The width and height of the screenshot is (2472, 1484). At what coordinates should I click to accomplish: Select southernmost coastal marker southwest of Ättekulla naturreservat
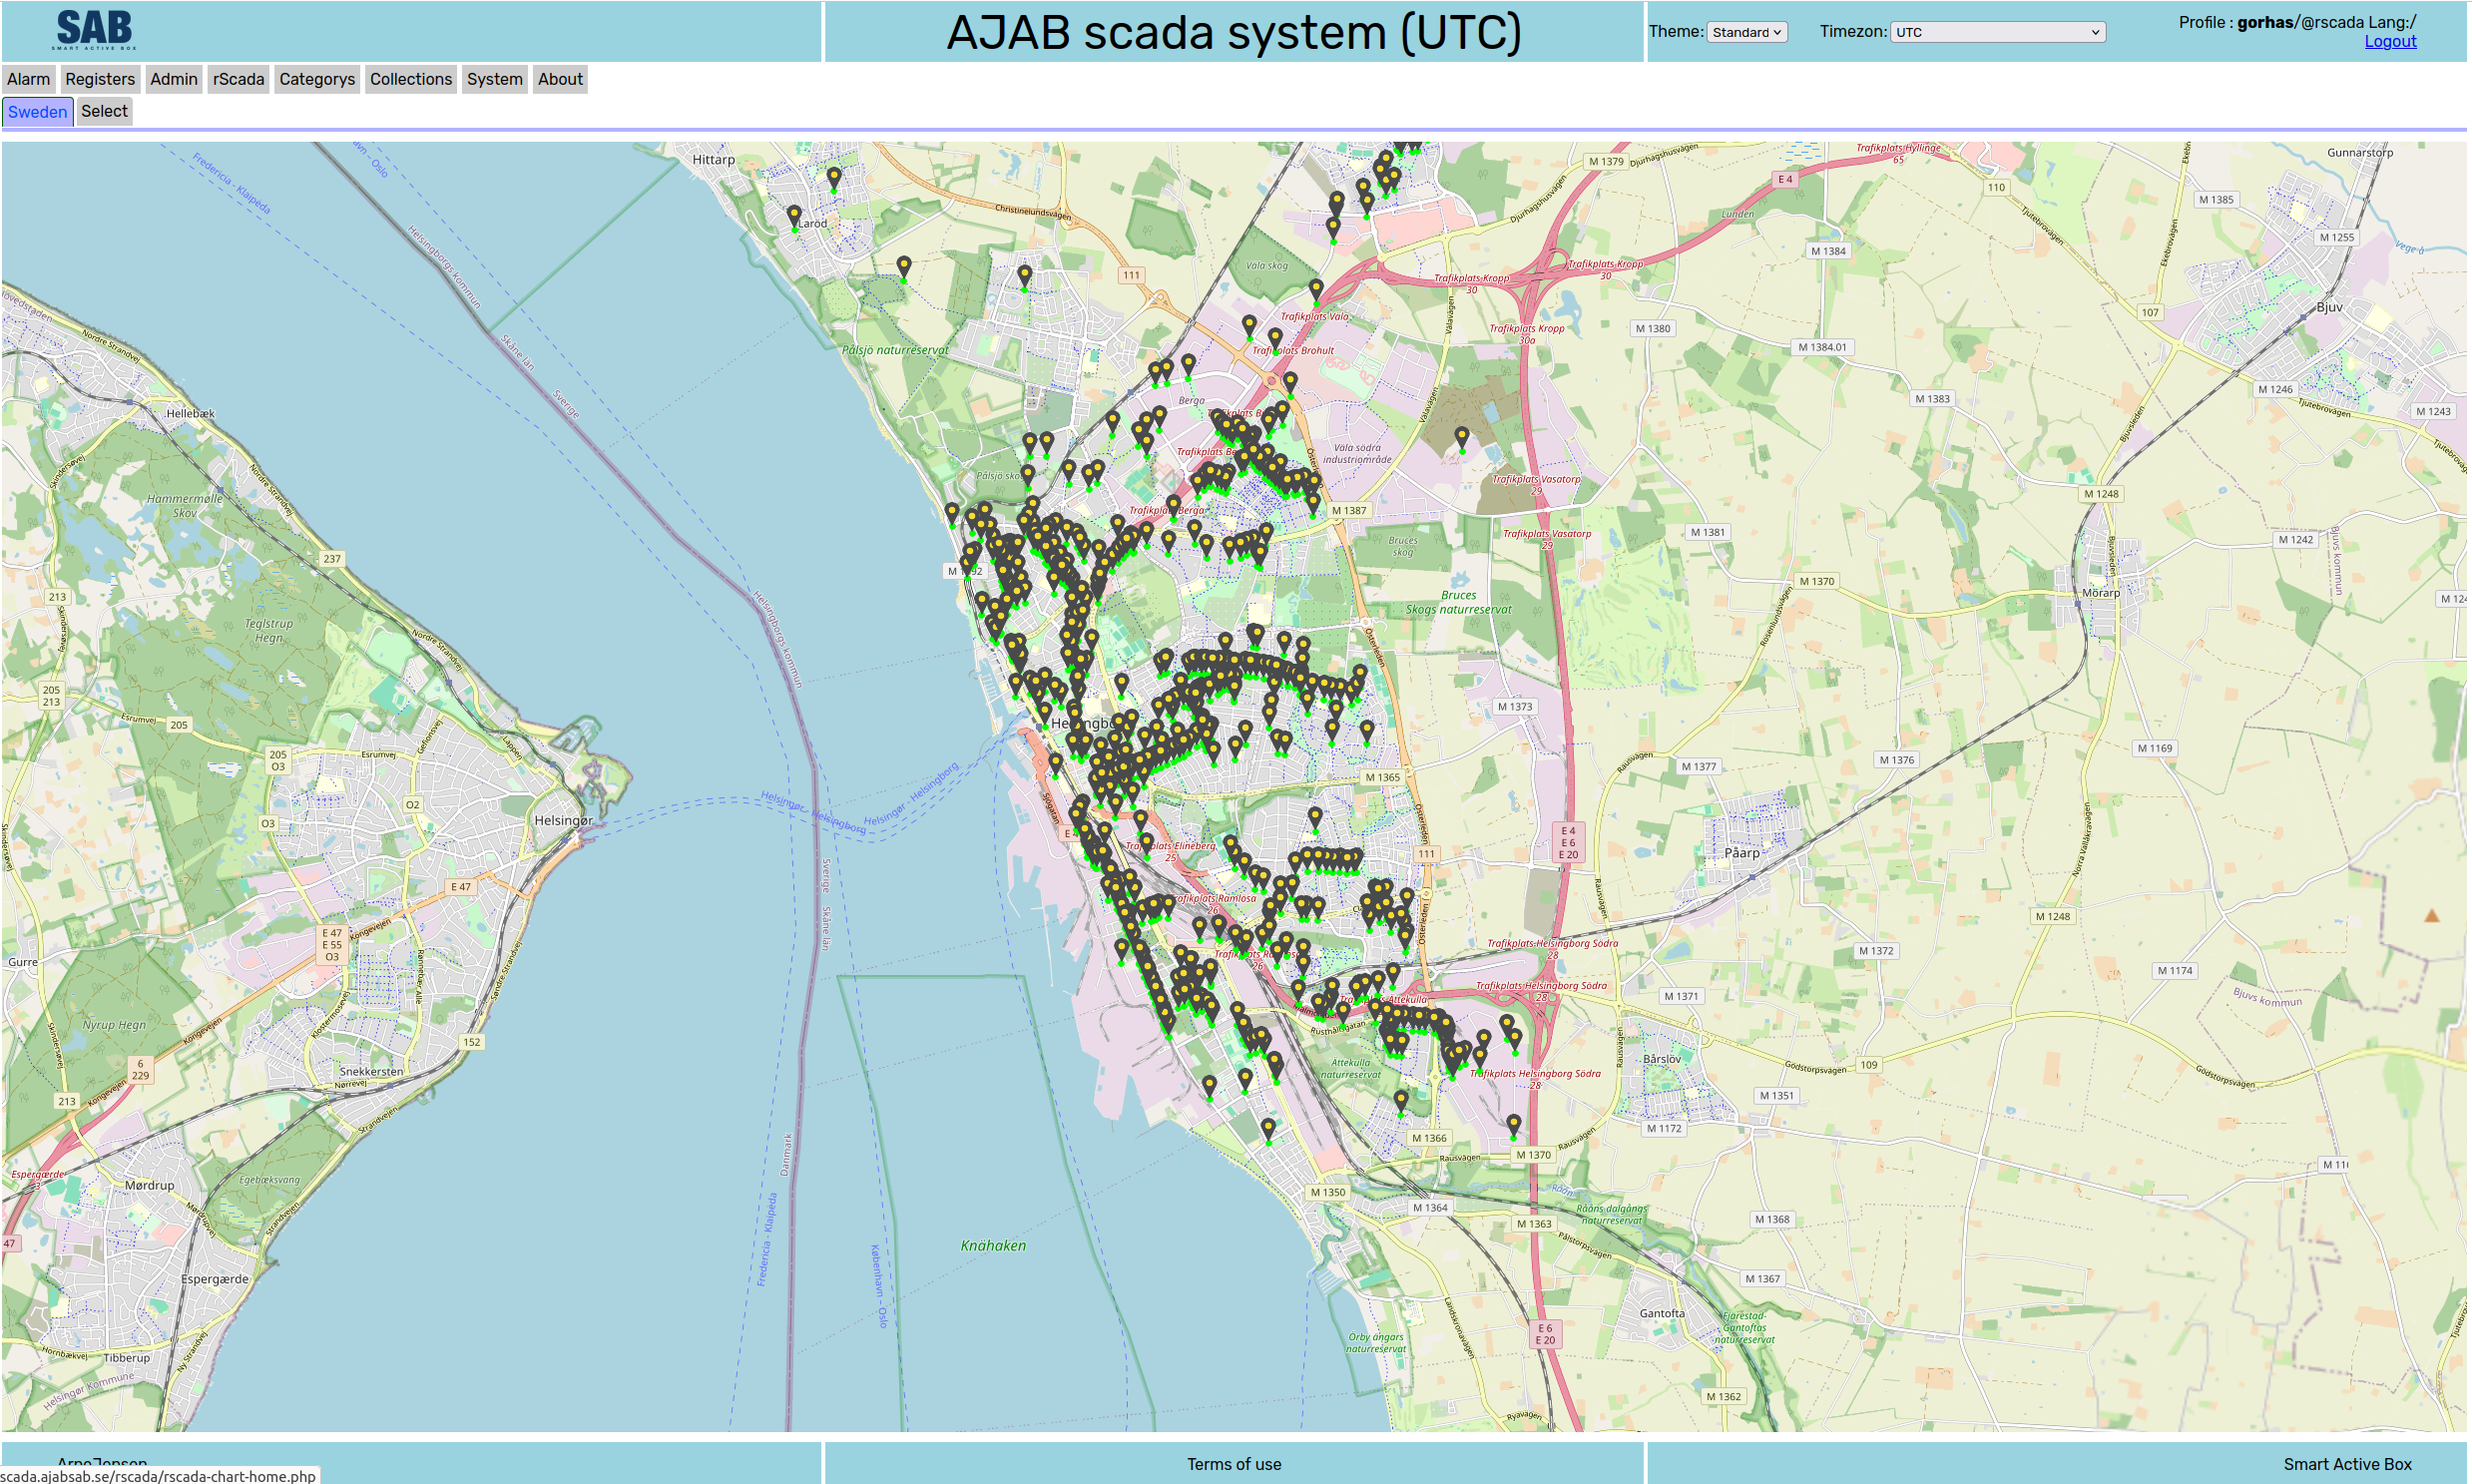click(1268, 1130)
